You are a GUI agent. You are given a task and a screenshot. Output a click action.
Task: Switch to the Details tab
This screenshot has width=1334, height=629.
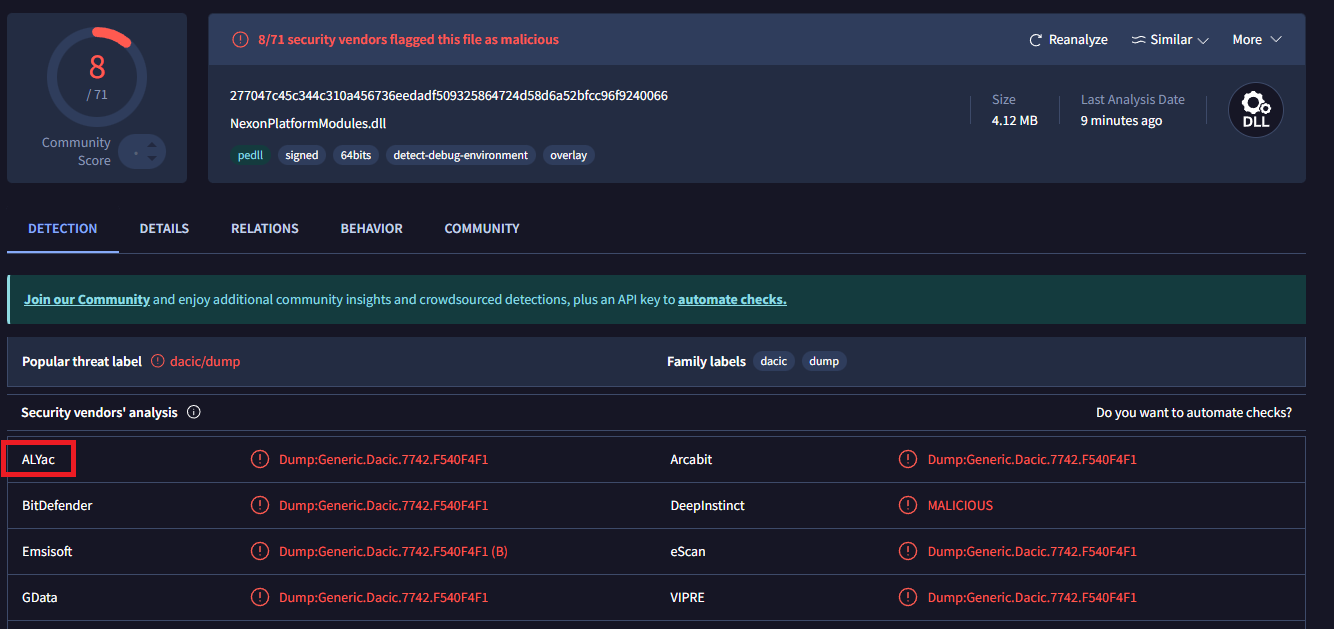(x=164, y=229)
